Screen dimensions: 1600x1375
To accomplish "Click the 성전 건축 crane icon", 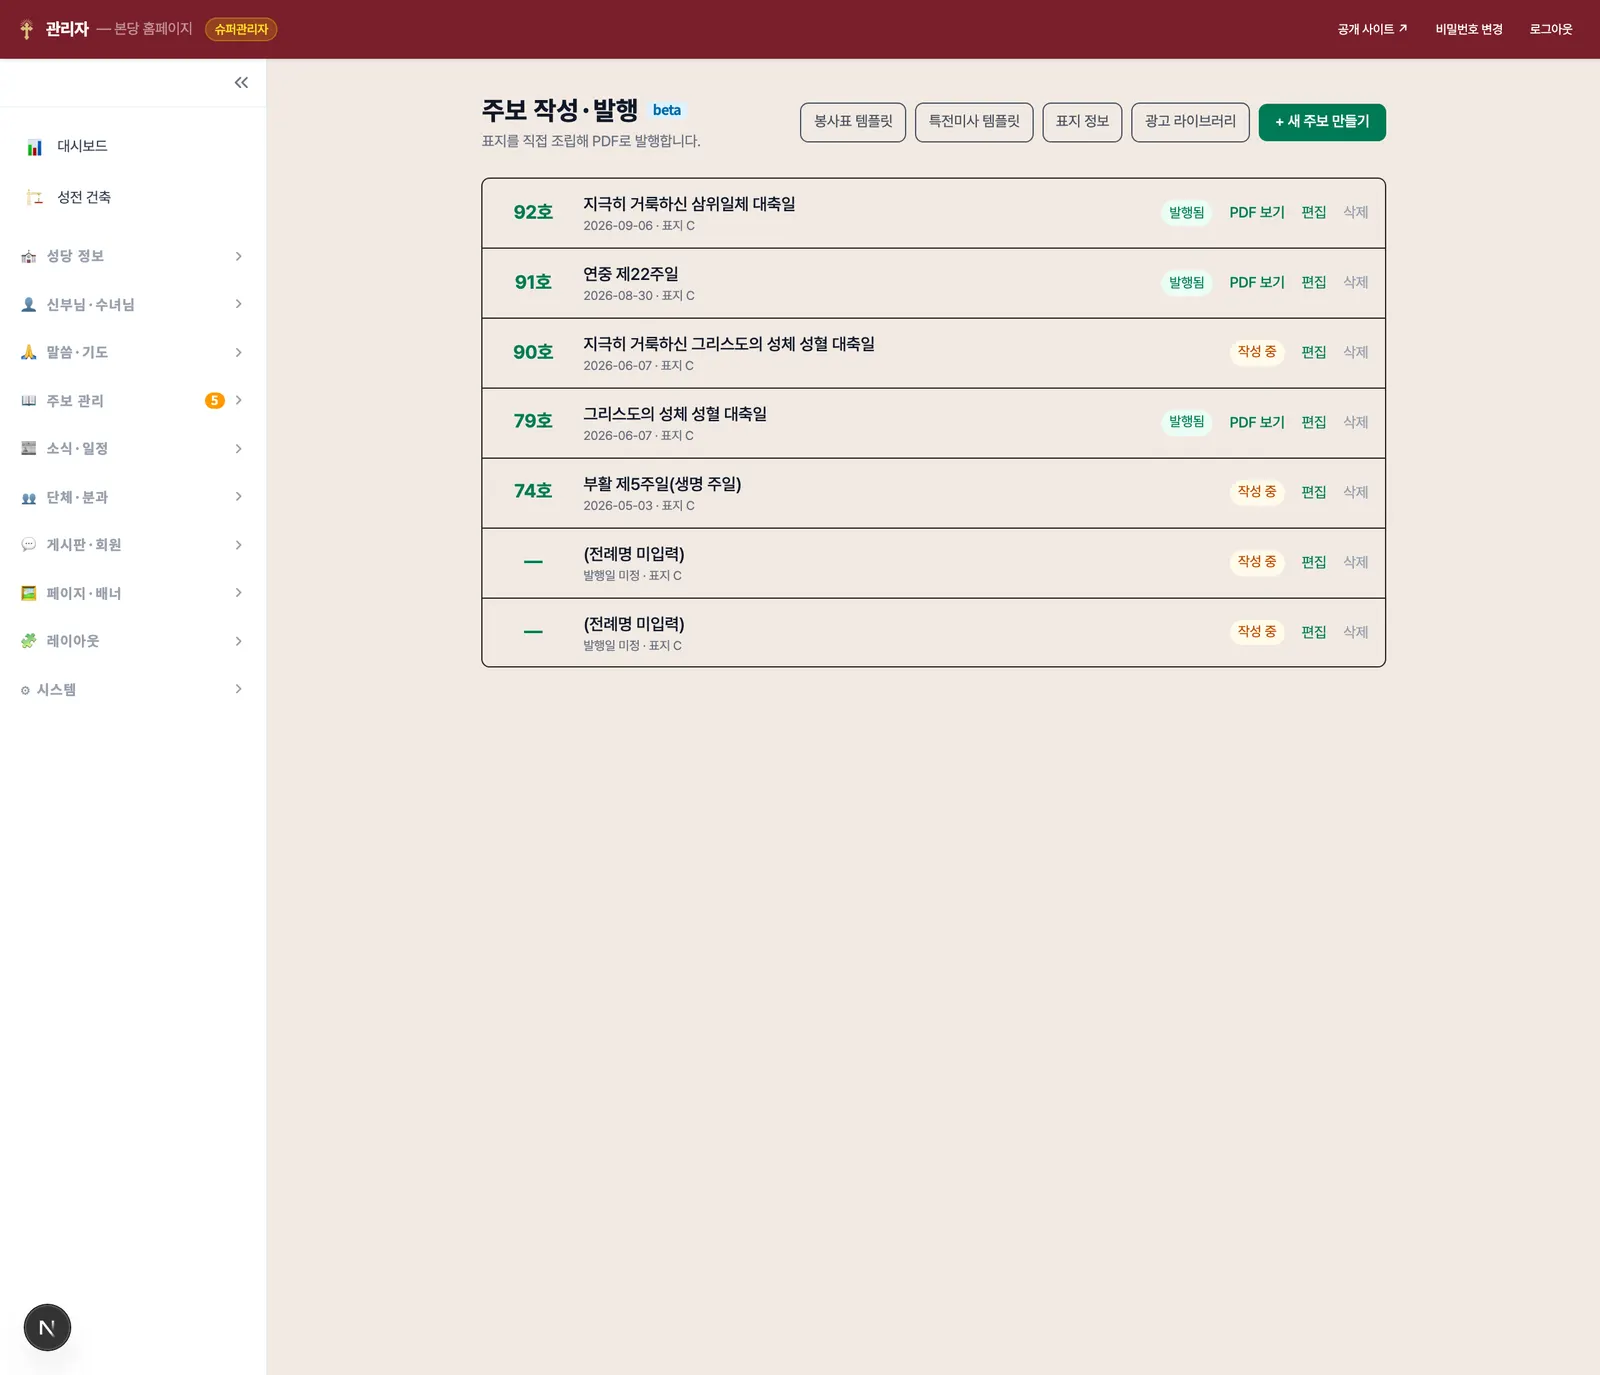I will (35, 197).
